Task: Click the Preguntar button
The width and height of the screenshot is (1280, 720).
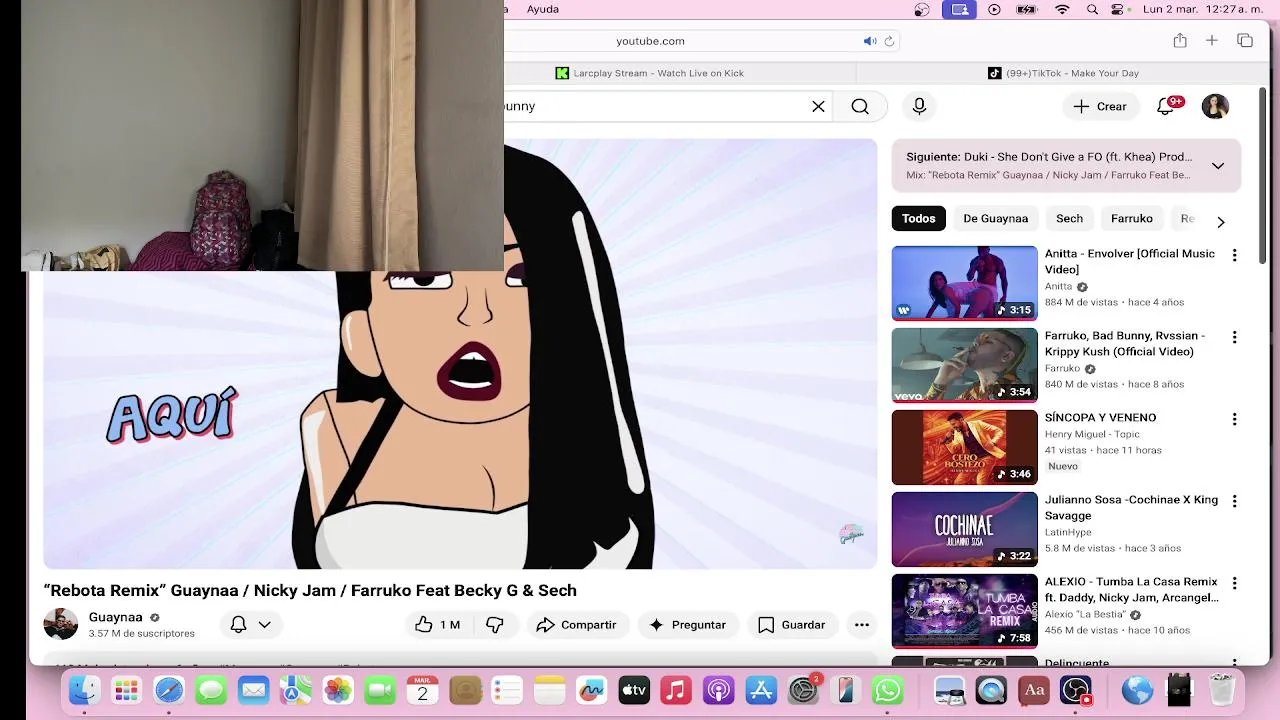Action: click(687, 624)
